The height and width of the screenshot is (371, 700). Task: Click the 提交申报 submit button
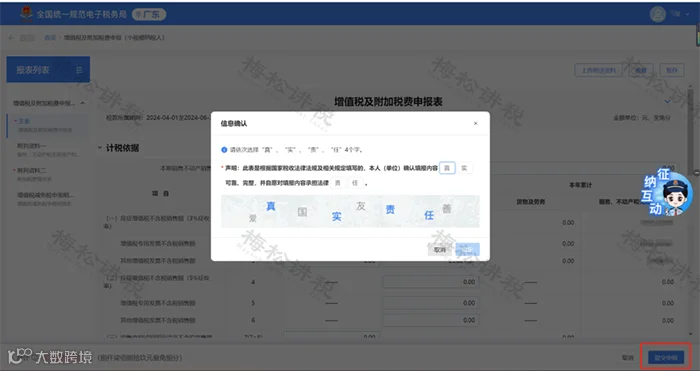point(666,357)
